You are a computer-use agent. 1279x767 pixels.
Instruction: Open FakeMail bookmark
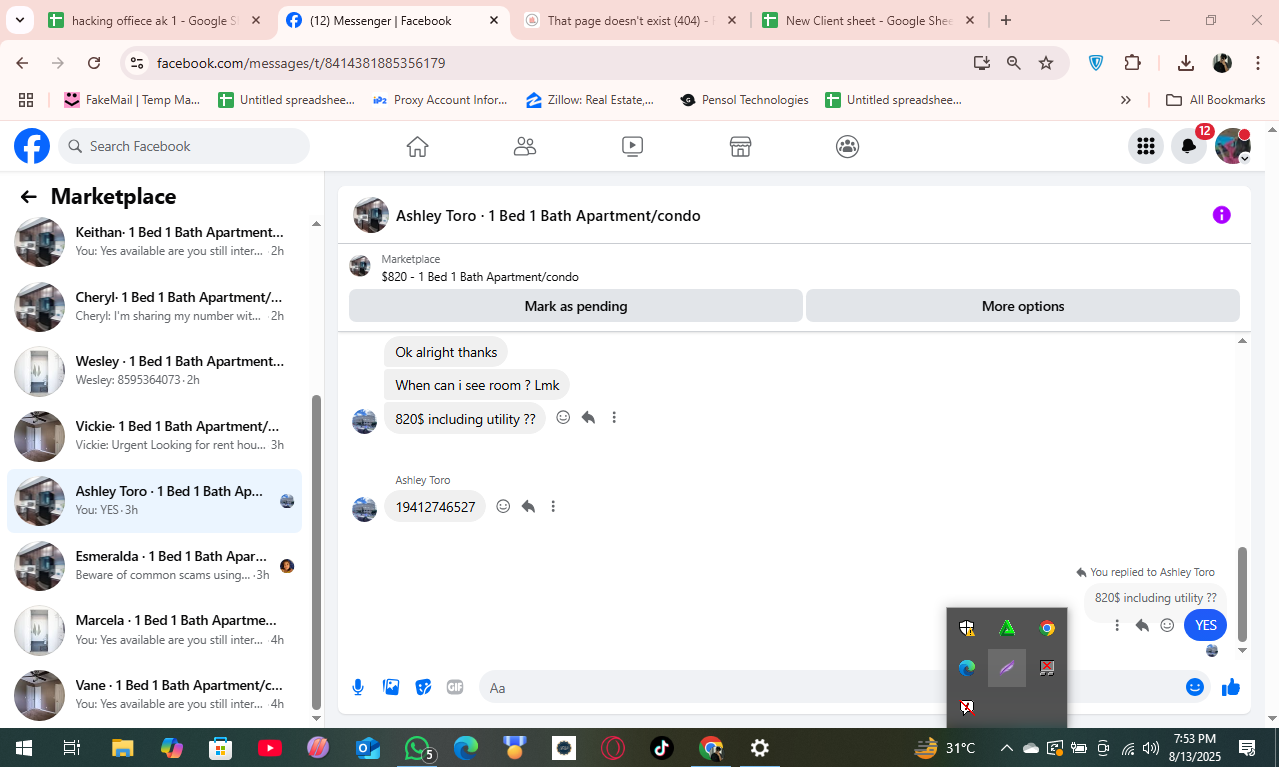(x=132, y=100)
